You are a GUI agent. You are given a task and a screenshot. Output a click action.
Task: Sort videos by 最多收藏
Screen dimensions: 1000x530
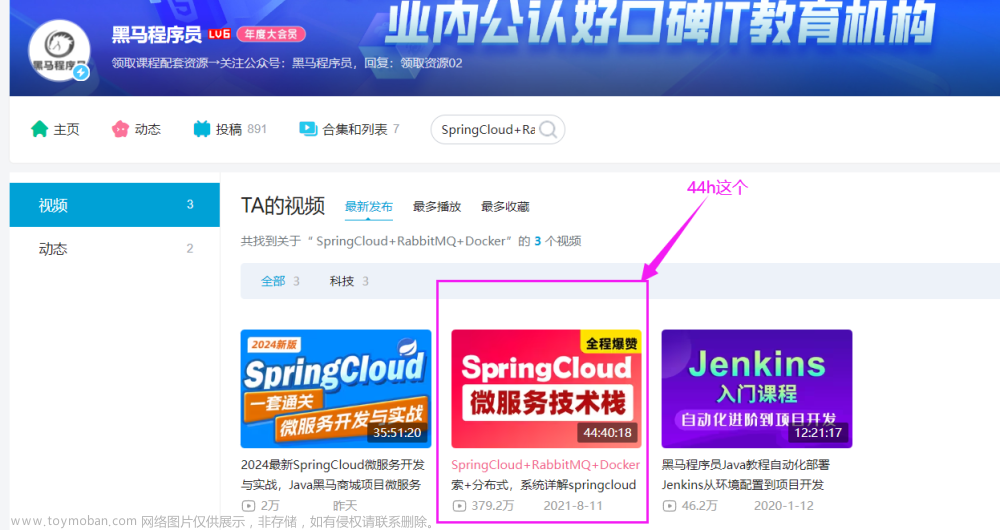(x=505, y=207)
